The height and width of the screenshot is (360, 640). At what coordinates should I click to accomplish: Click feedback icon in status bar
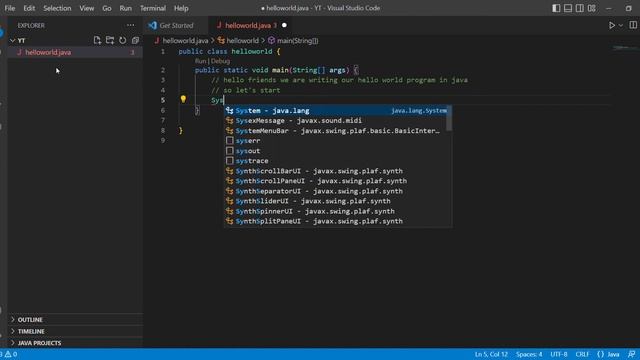tap(631, 354)
